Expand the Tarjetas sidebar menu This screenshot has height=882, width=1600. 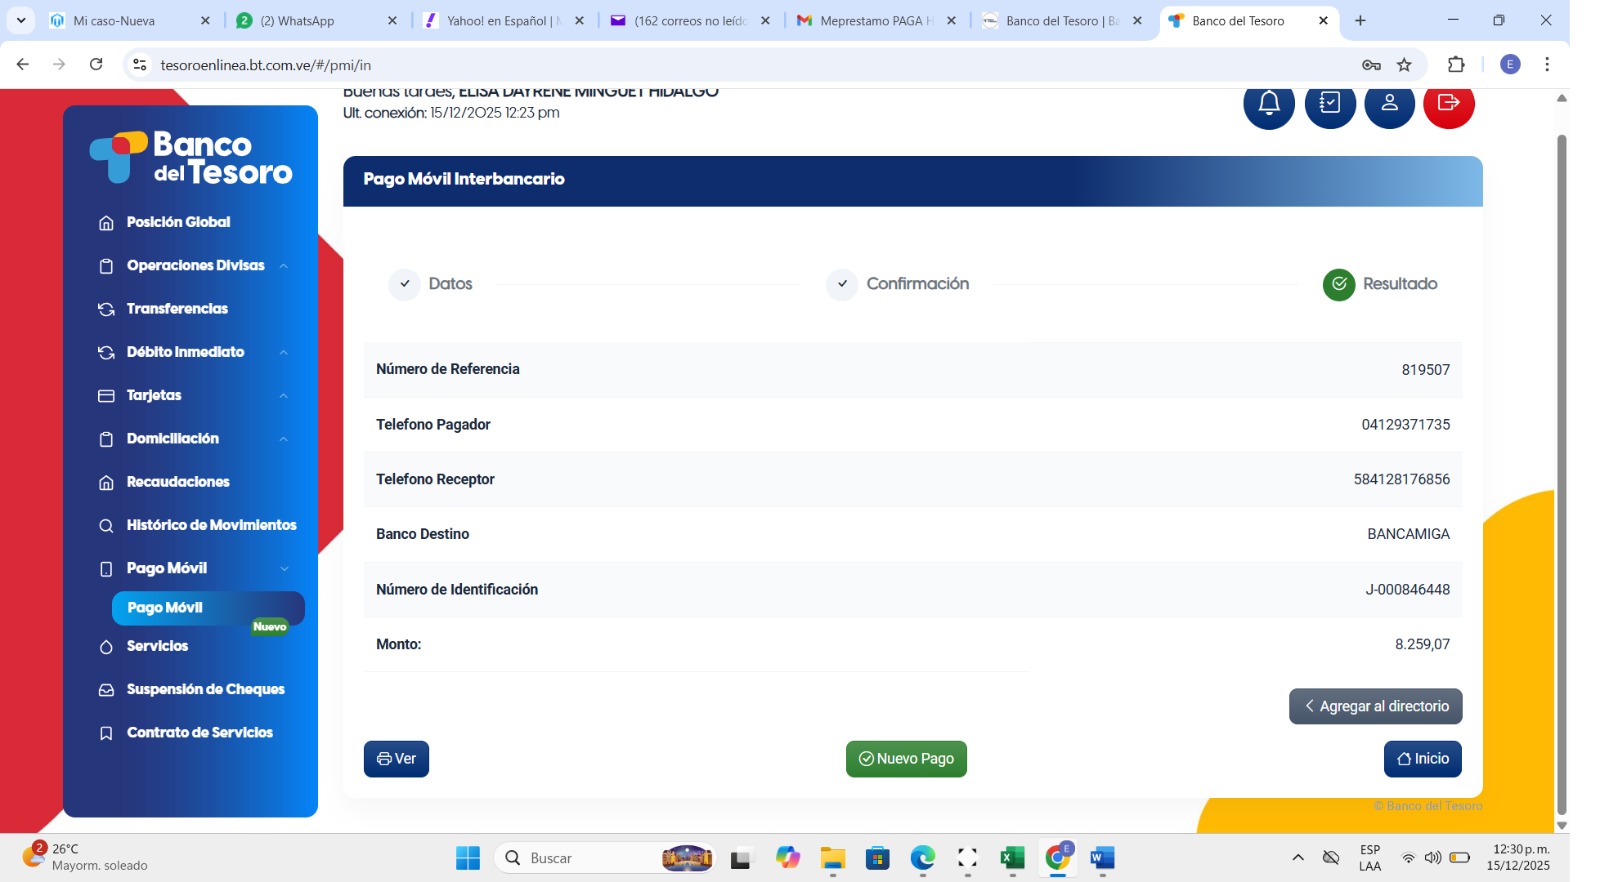pos(154,396)
